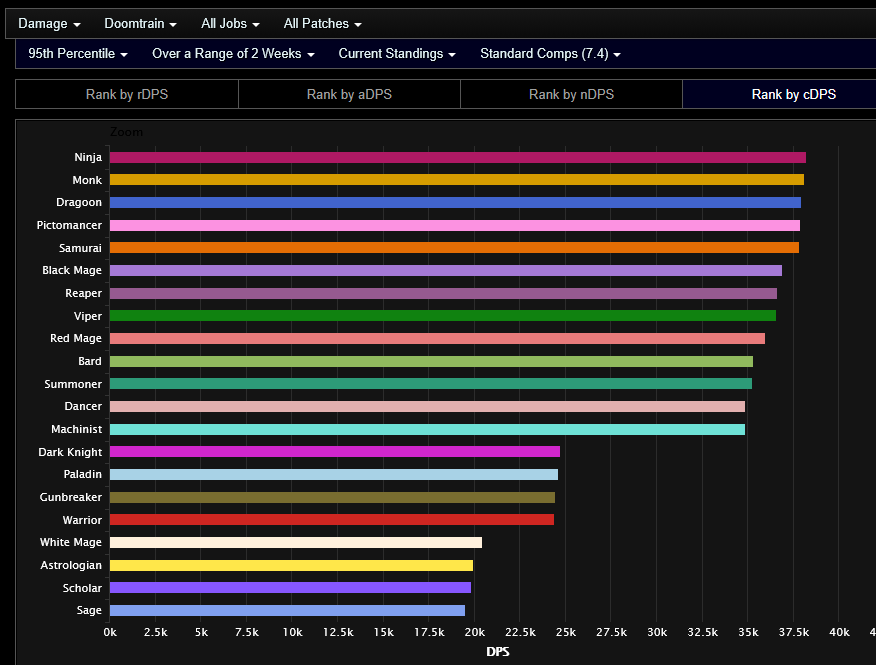
Task: Click the Sage job label
Action: (x=89, y=611)
